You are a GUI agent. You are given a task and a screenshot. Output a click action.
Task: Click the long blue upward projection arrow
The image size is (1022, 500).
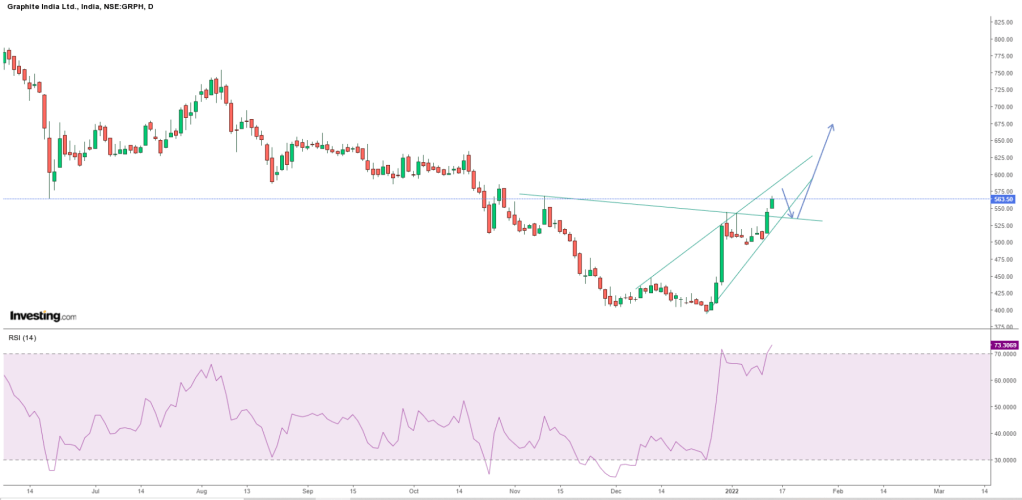[x=818, y=168]
